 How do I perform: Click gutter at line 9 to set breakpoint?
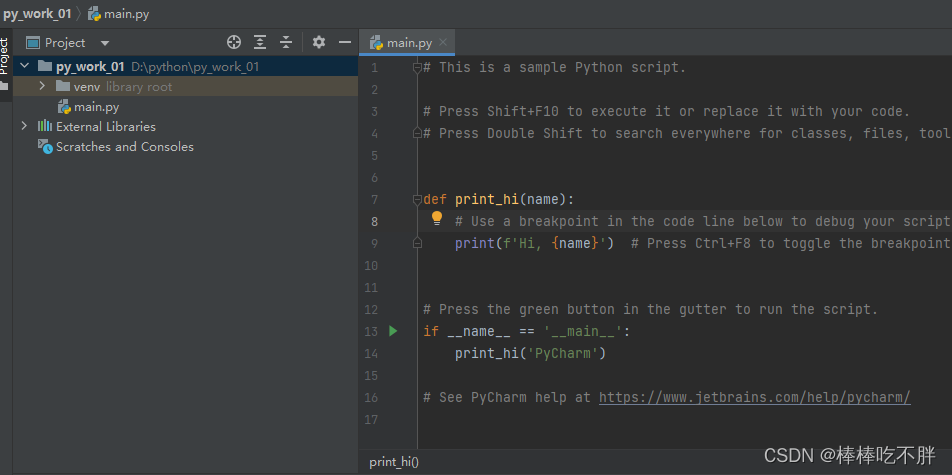(x=393, y=244)
